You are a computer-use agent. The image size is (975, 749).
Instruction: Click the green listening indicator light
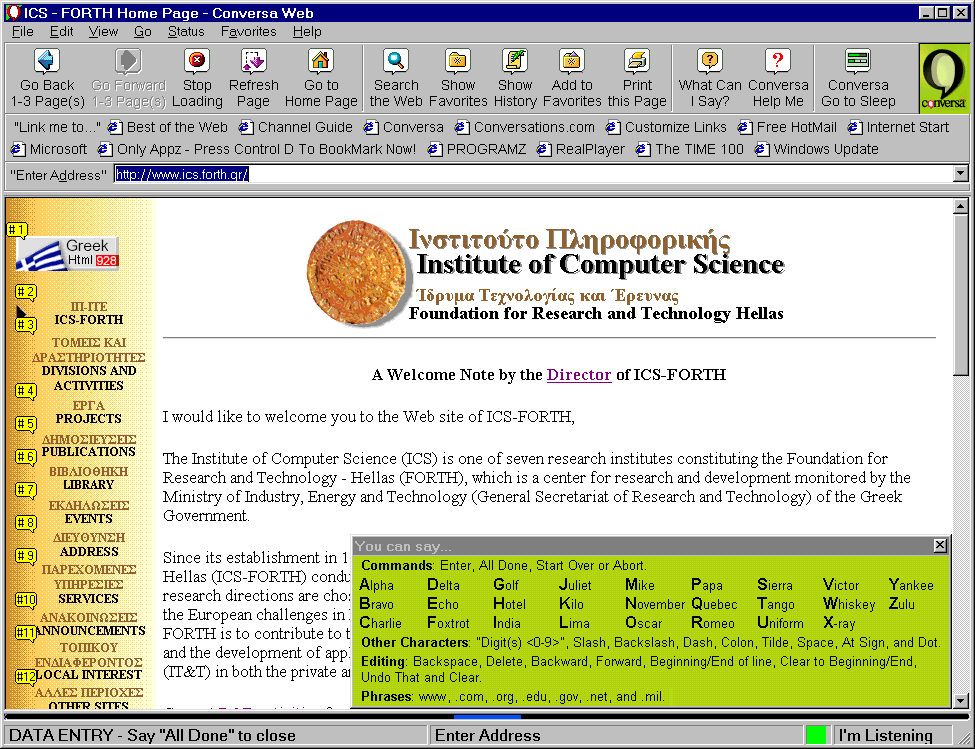816,735
